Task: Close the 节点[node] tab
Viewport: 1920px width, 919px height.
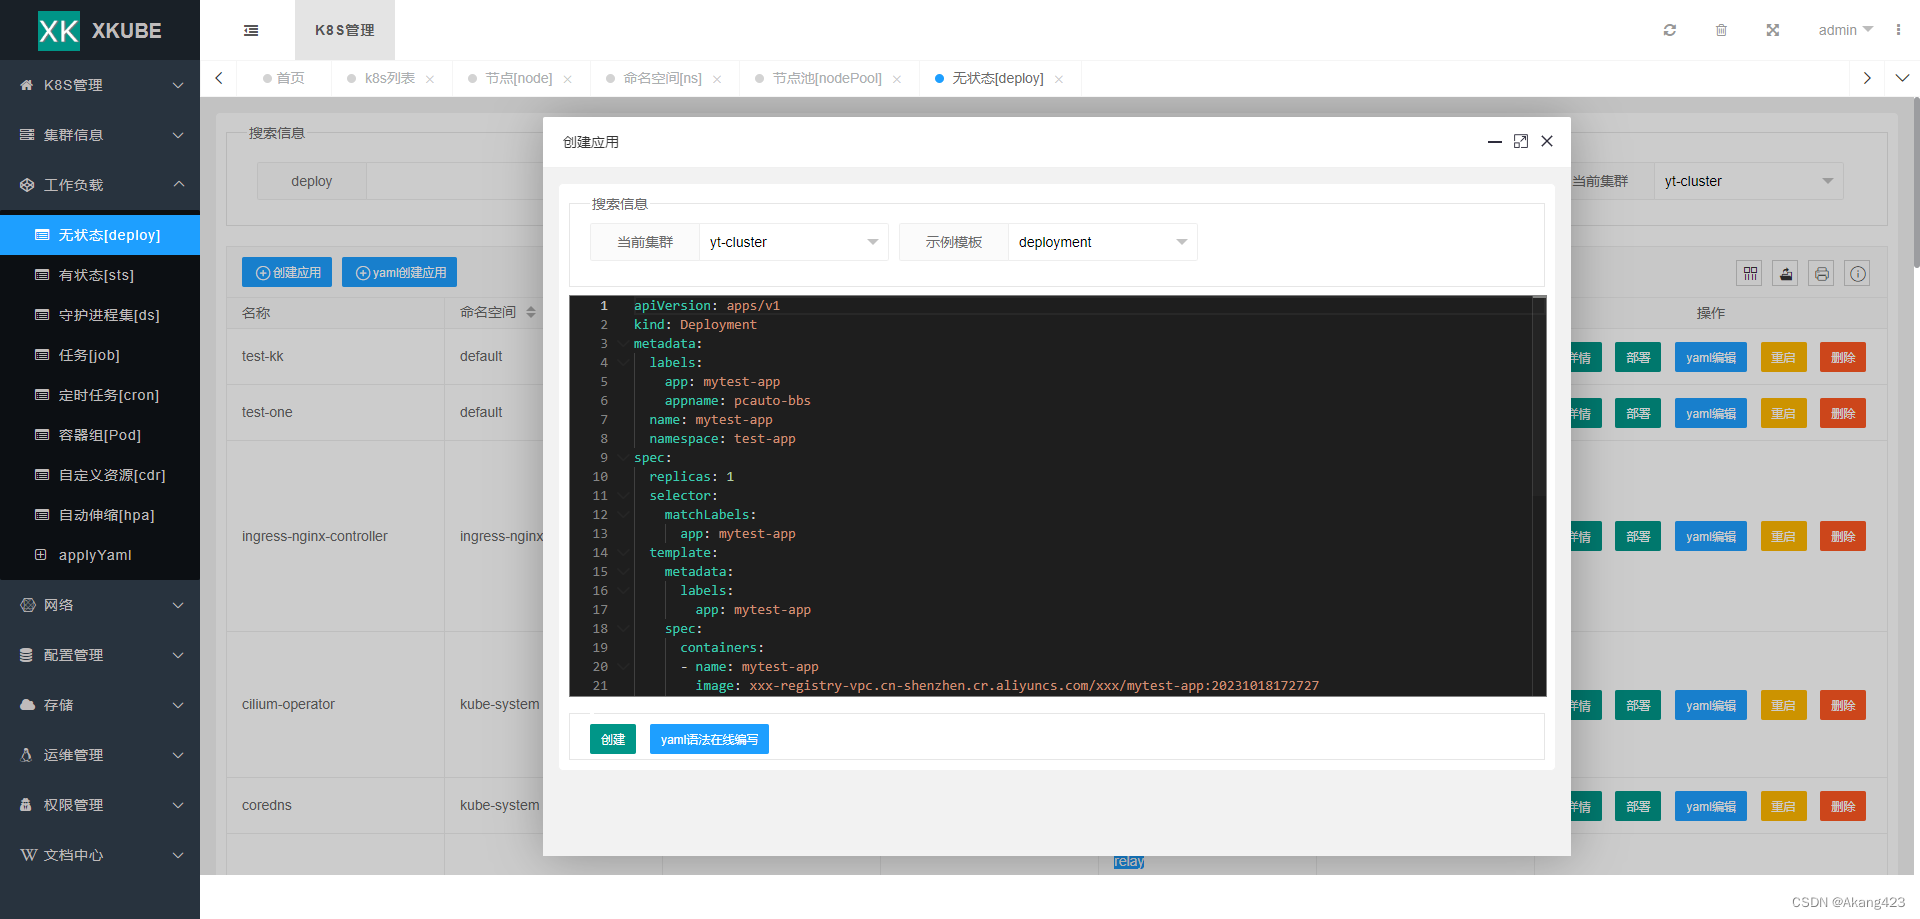Action: pyautogui.click(x=567, y=79)
